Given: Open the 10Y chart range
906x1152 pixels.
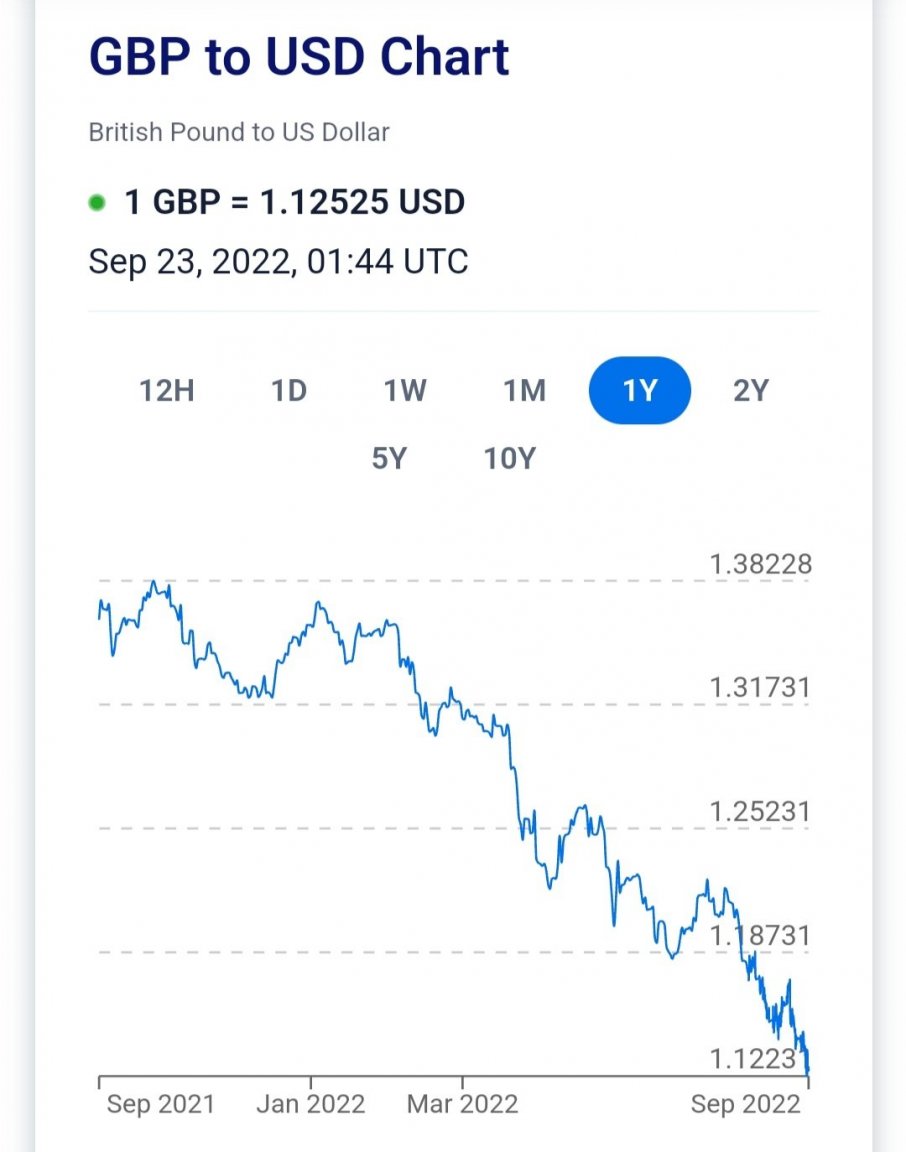Looking at the screenshot, I should (510, 458).
